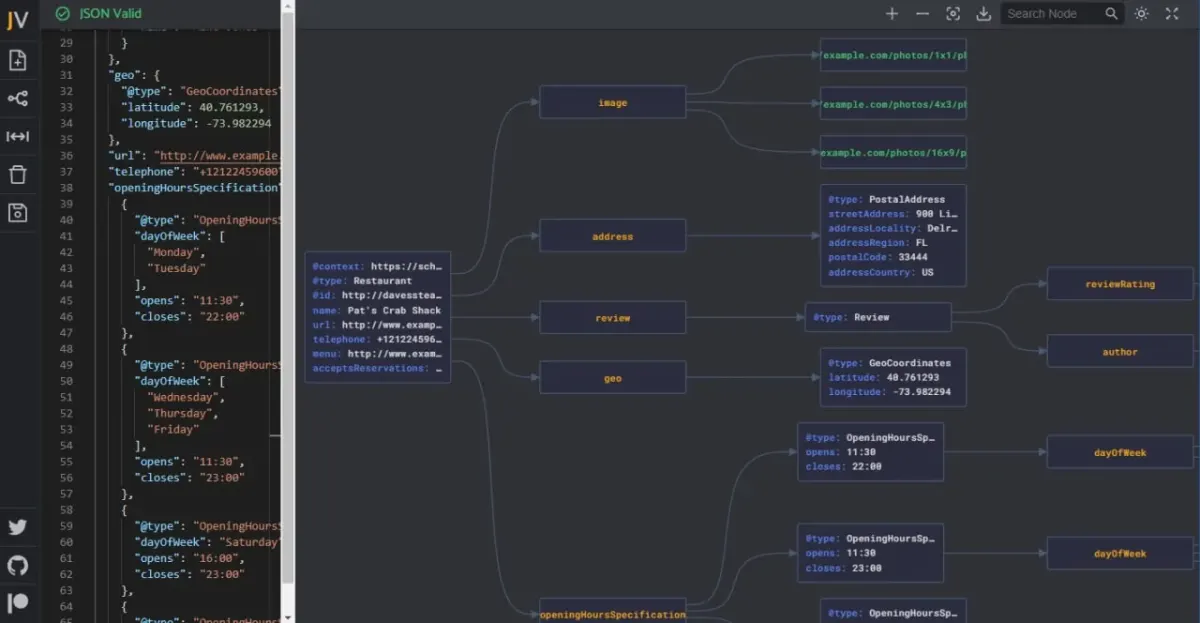Select the openingHoursSpecification node

(613, 614)
